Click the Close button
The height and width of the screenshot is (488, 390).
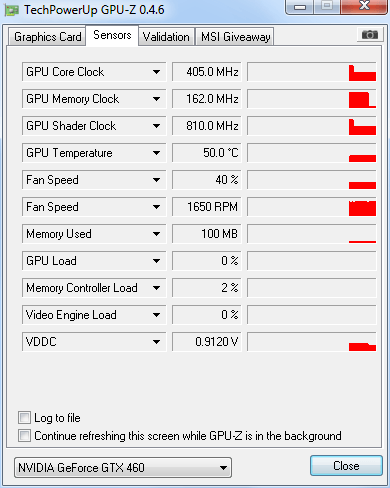point(346,466)
